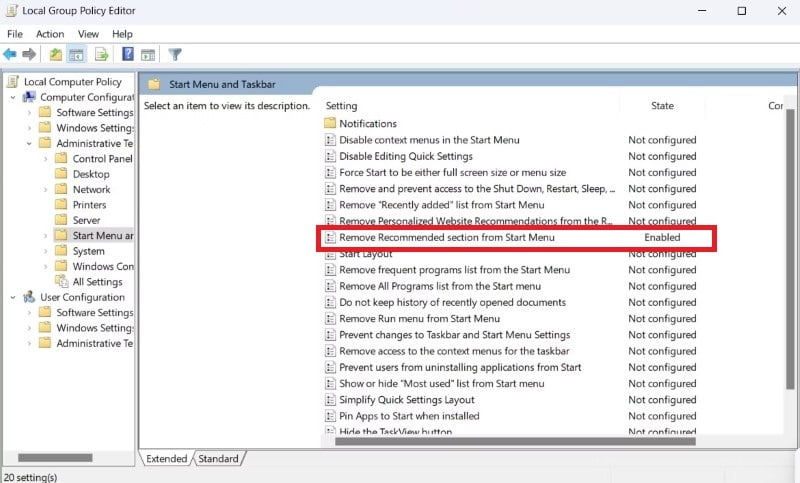800x483 pixels.
Task: Collapse the Computer Configuration node
Action: pos(13,97)
